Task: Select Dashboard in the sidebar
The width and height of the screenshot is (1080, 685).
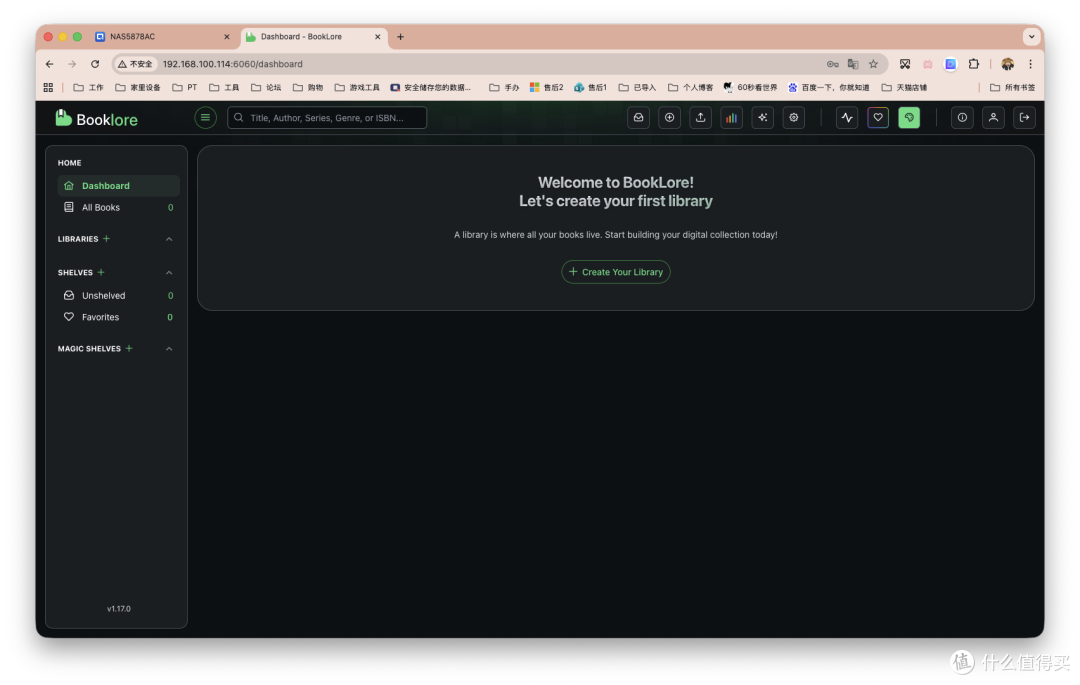Action: click(x=118, y=186)
